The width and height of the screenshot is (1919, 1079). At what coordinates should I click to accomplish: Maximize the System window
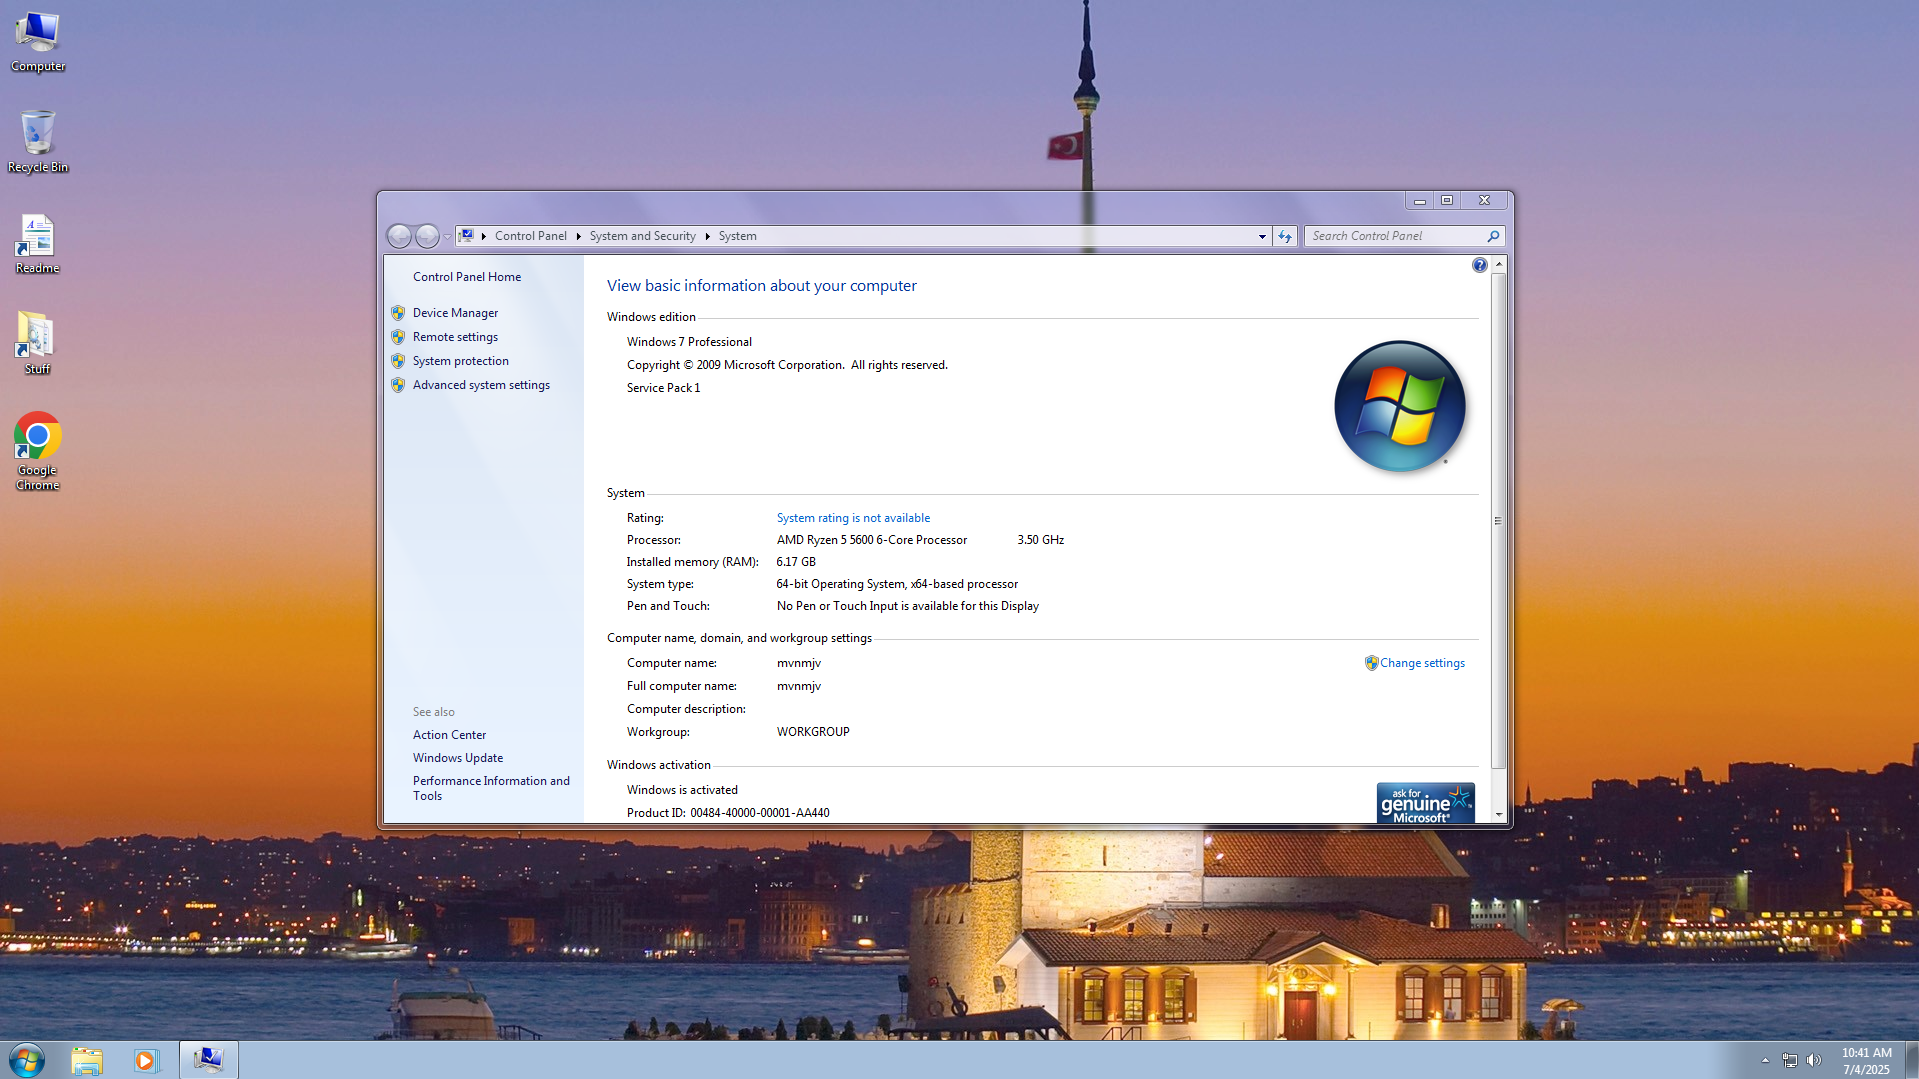(x=1446, y=201)
